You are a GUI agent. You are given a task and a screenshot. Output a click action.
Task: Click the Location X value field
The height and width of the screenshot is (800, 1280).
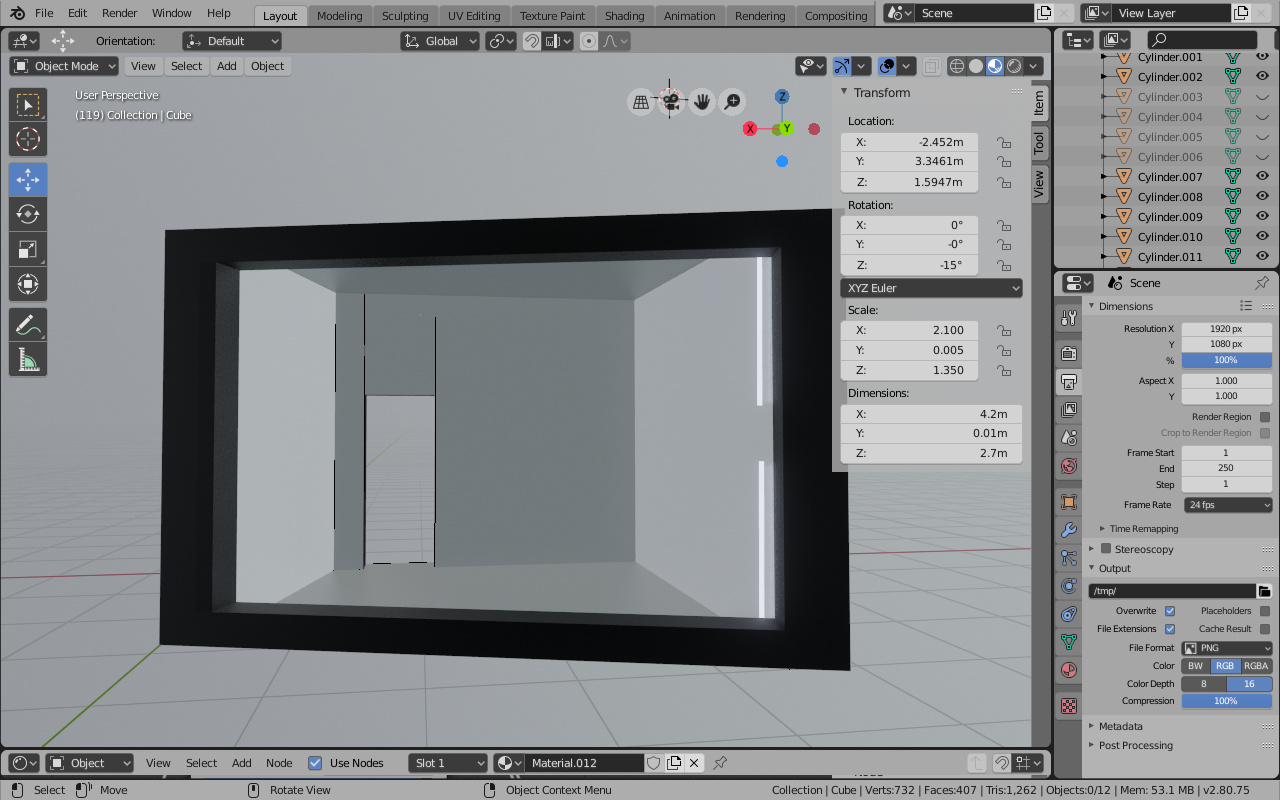(909, 142)
